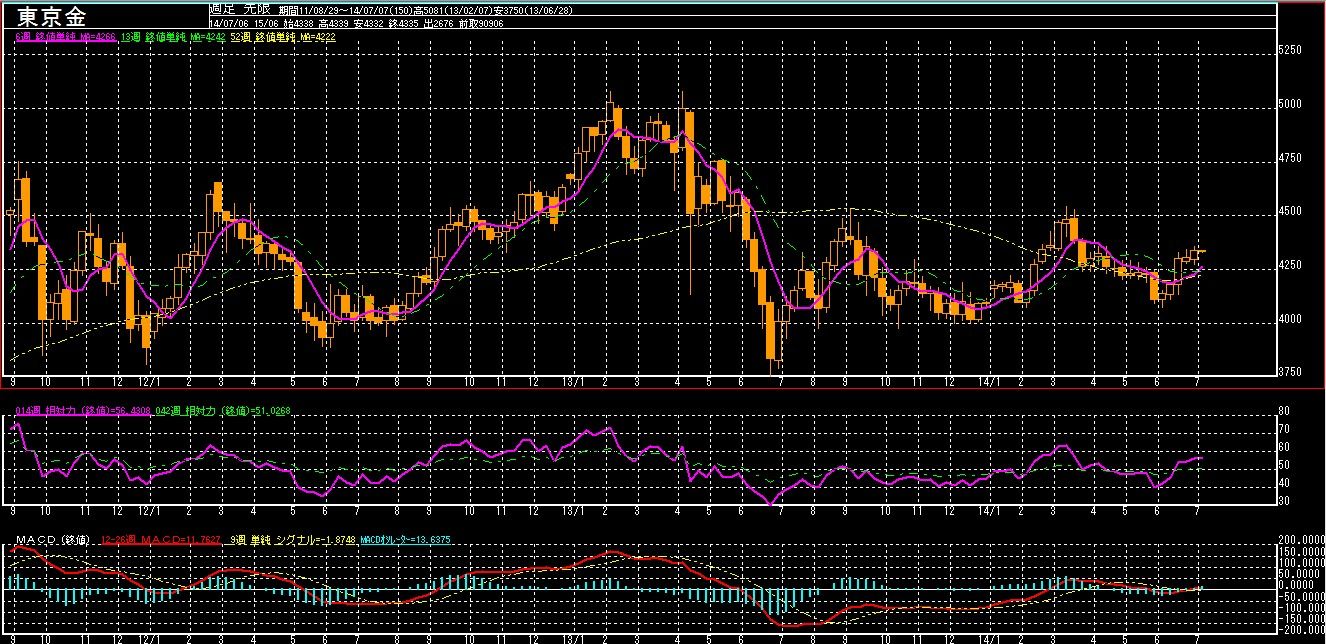Click the OHLC data row in header
The image size is (1326, 644).
358,21
